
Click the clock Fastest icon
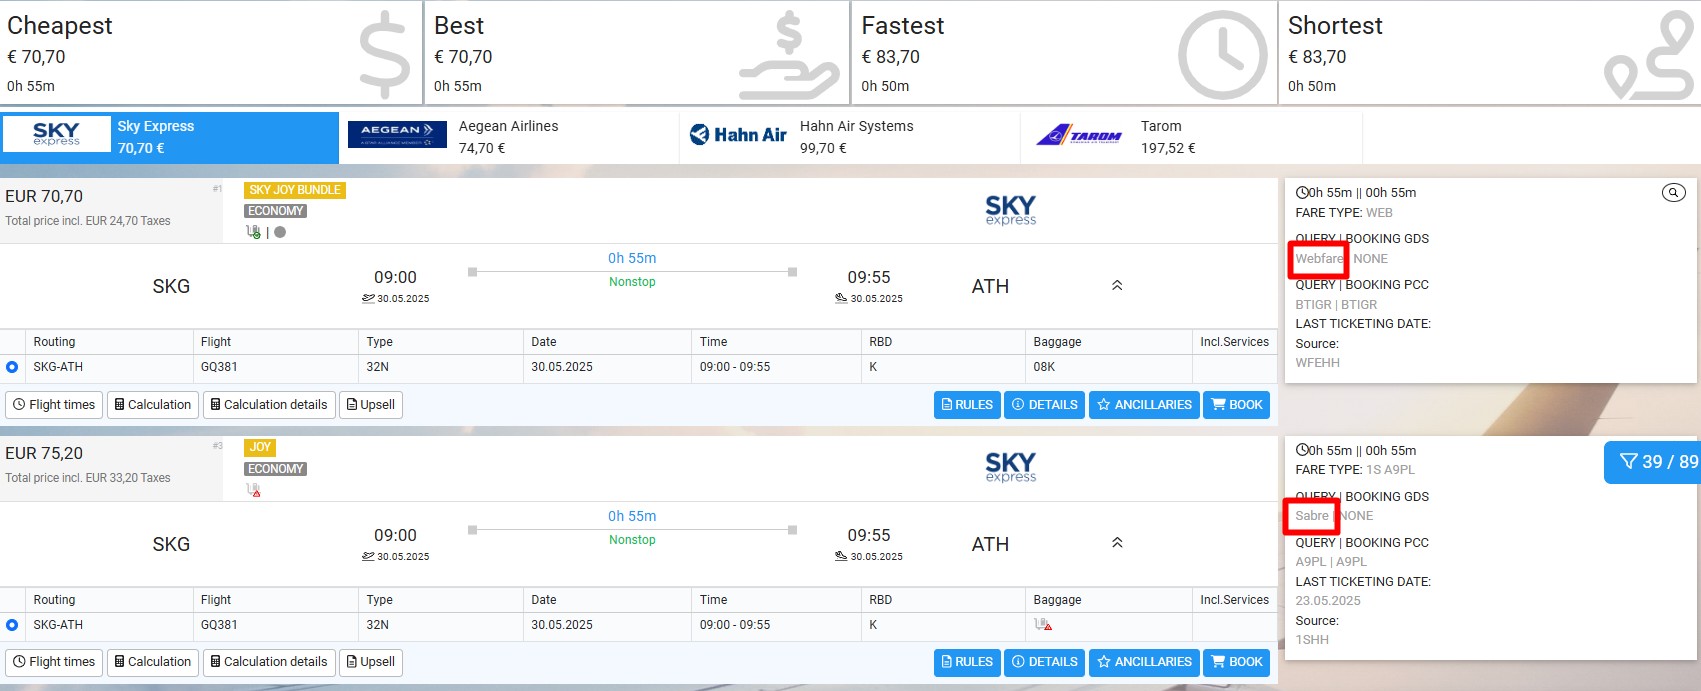coord(1222,55)
